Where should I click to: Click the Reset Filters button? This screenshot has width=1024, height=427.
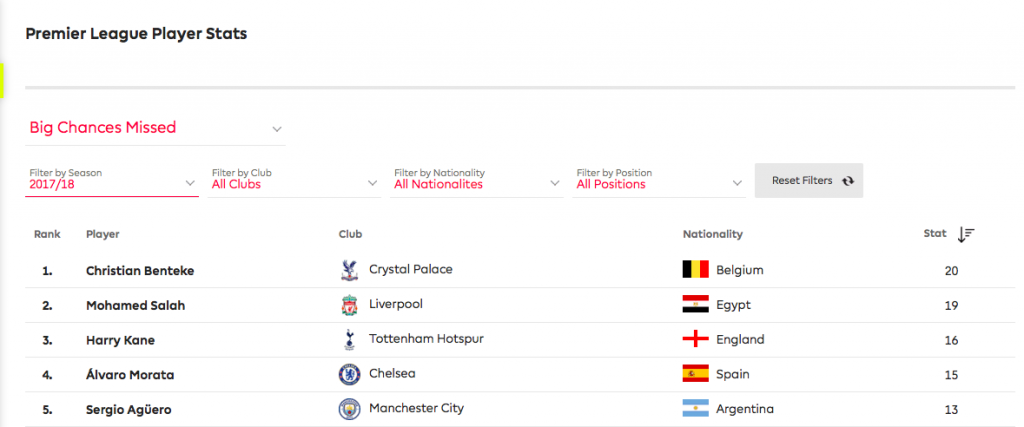pos(808,181)
